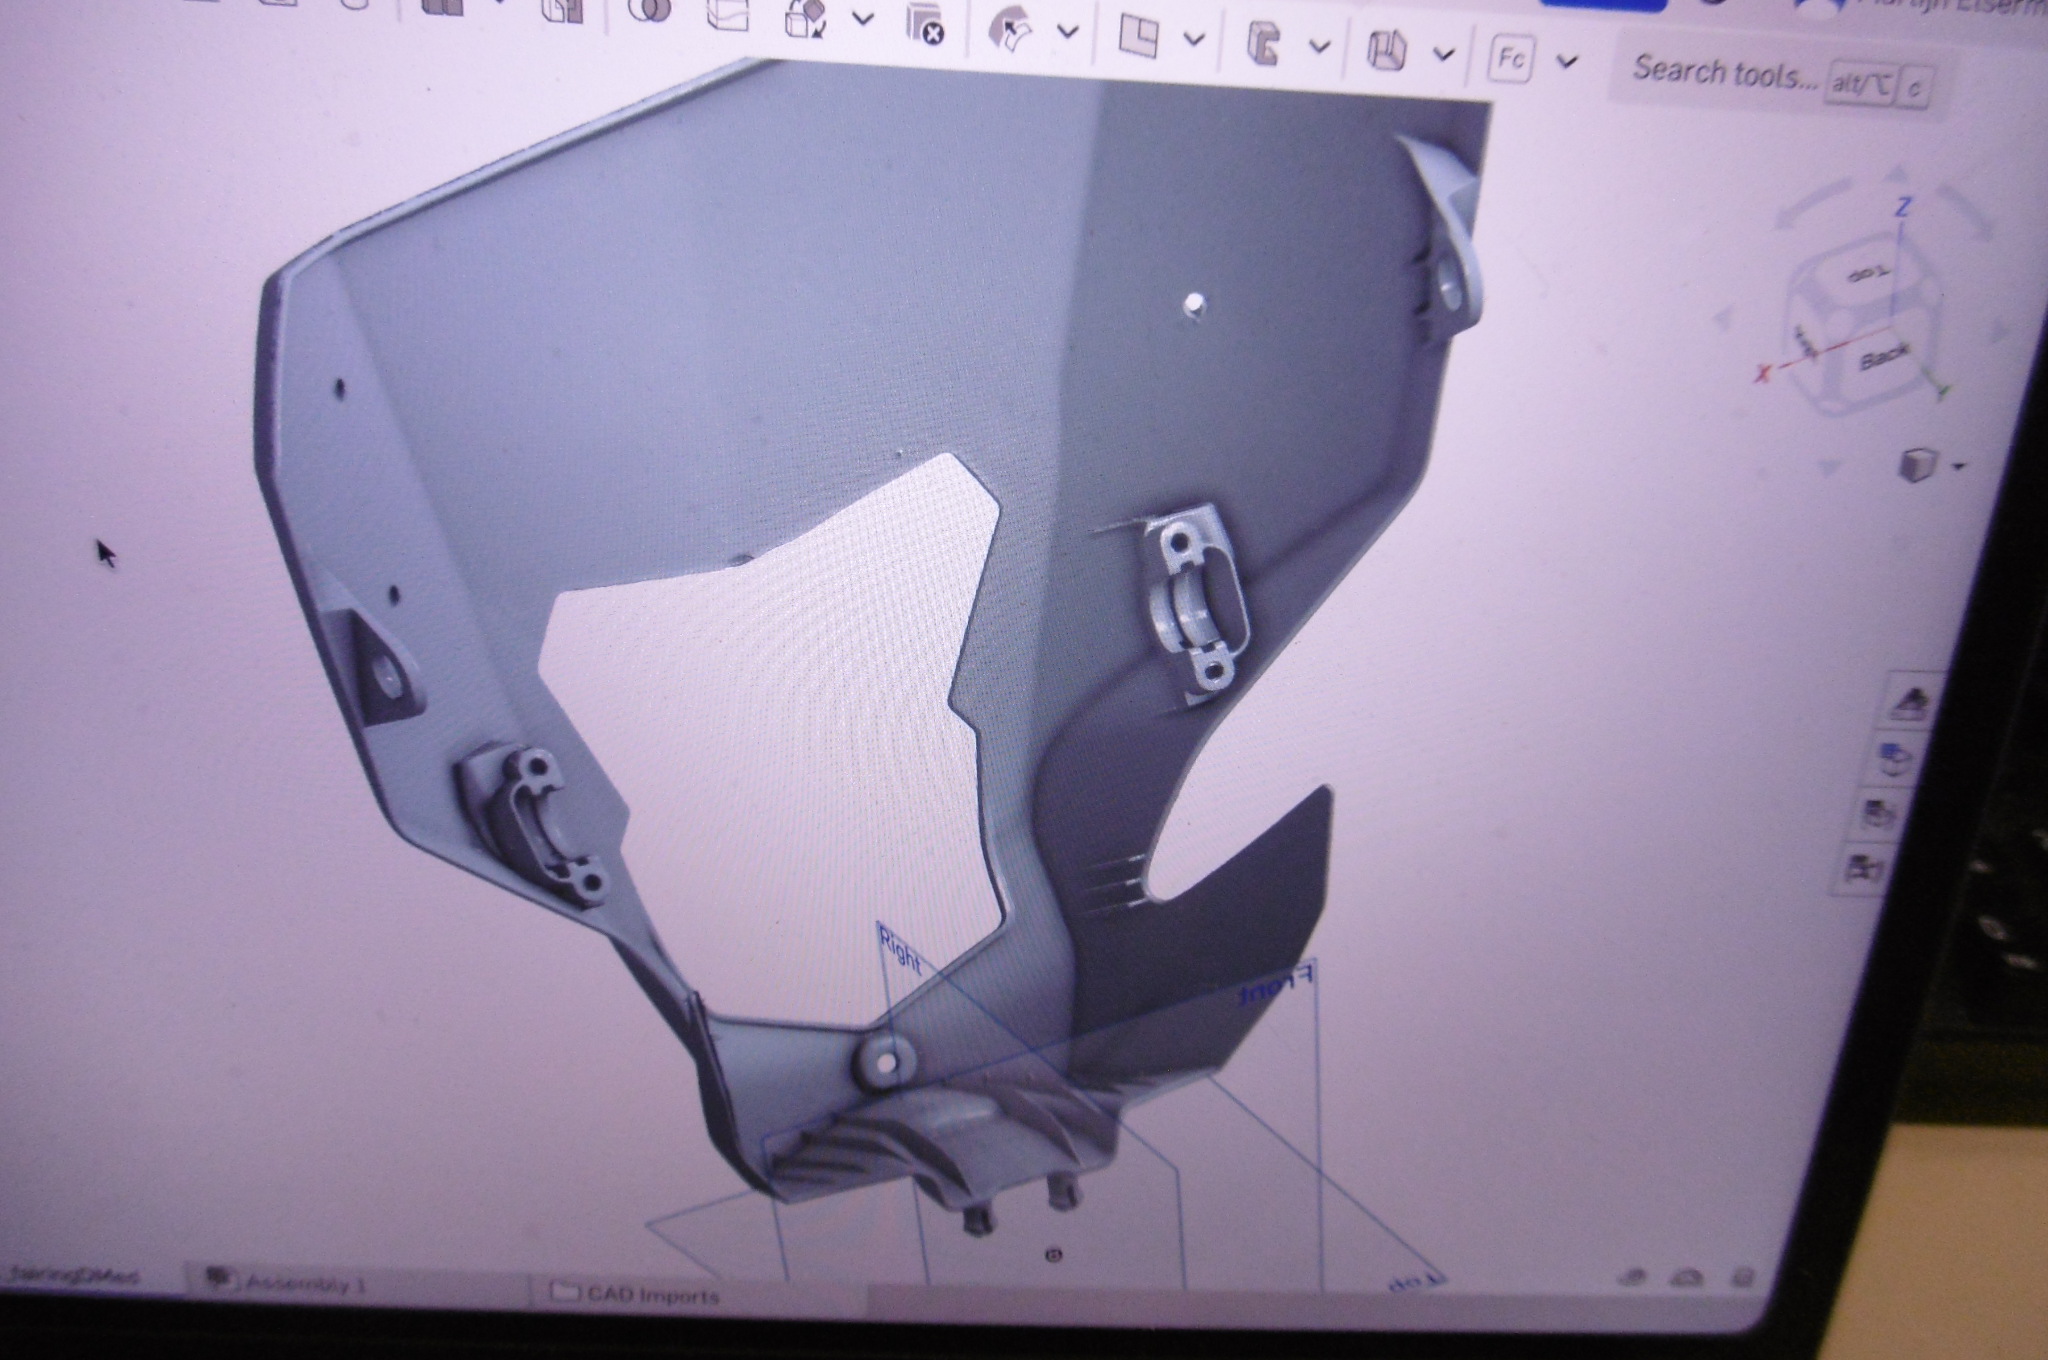This screenshot has width=2048, height=1360.
Task: Click the Frame tool icon
Action: pos(1263,43)
